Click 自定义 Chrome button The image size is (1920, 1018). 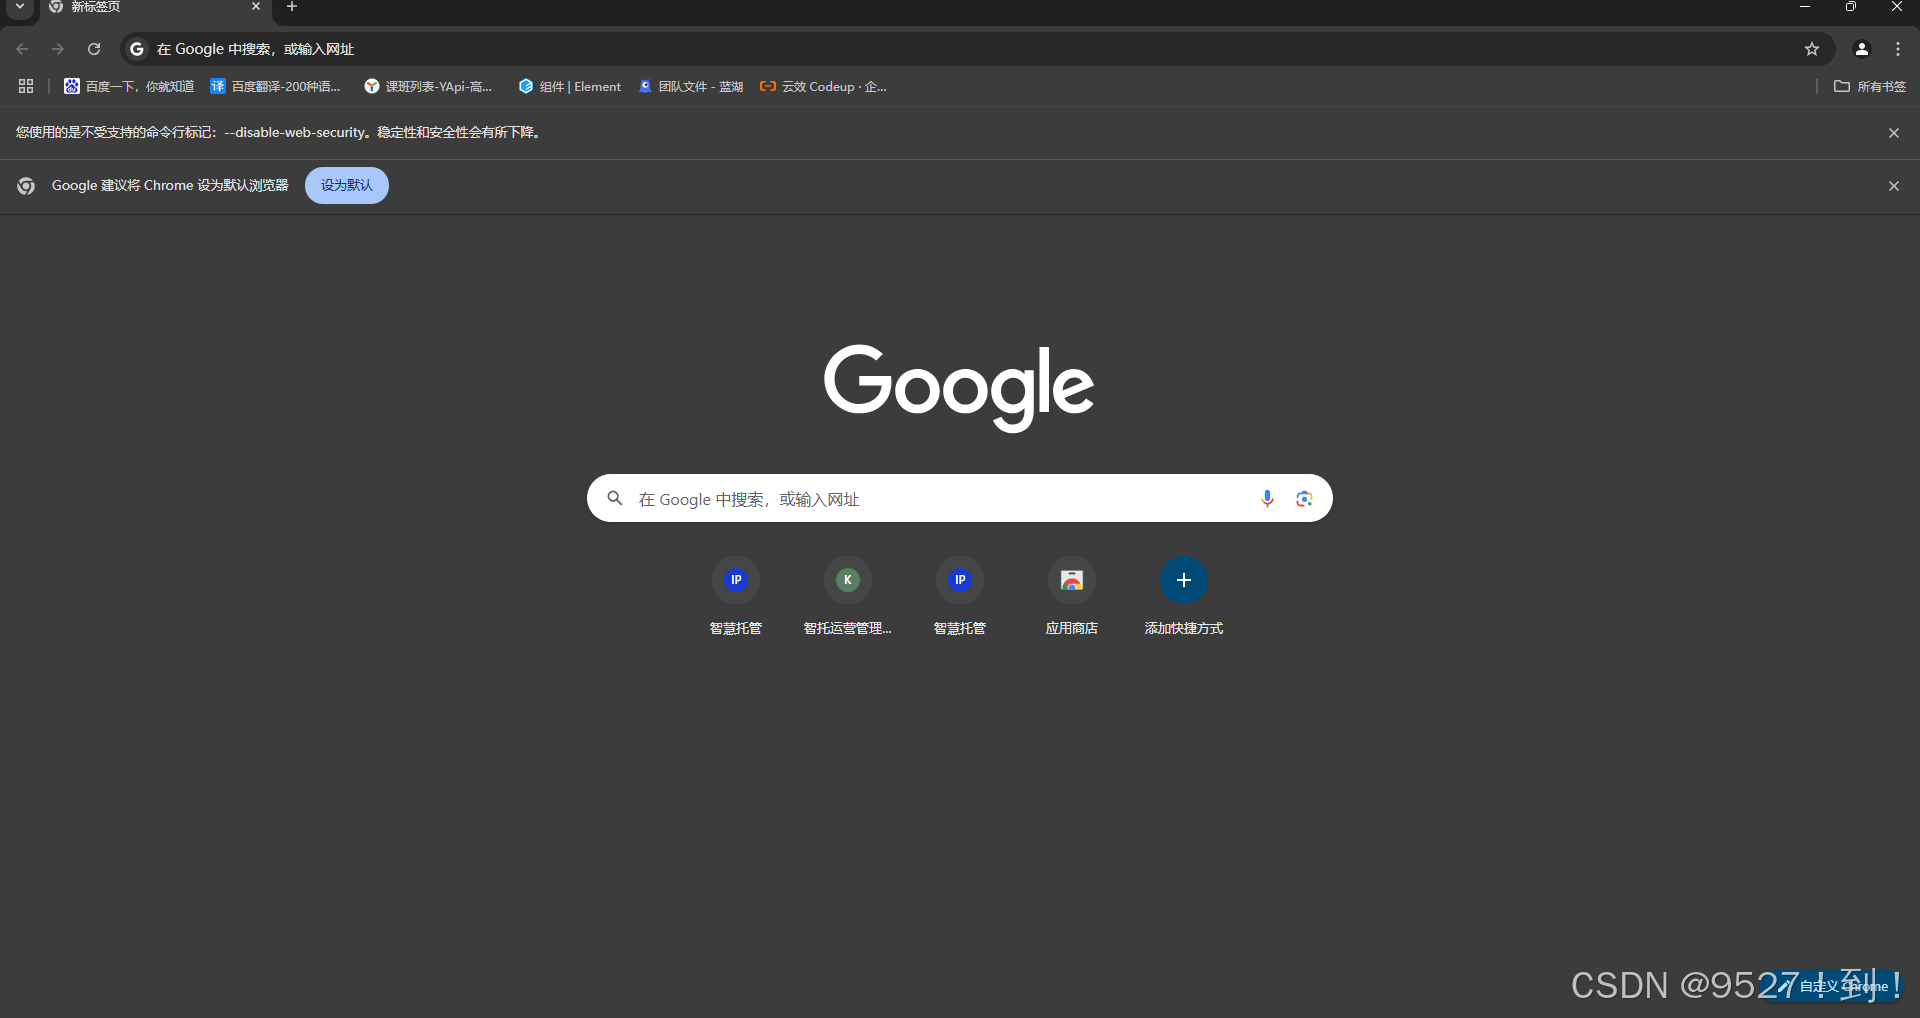click(1832, 986)
